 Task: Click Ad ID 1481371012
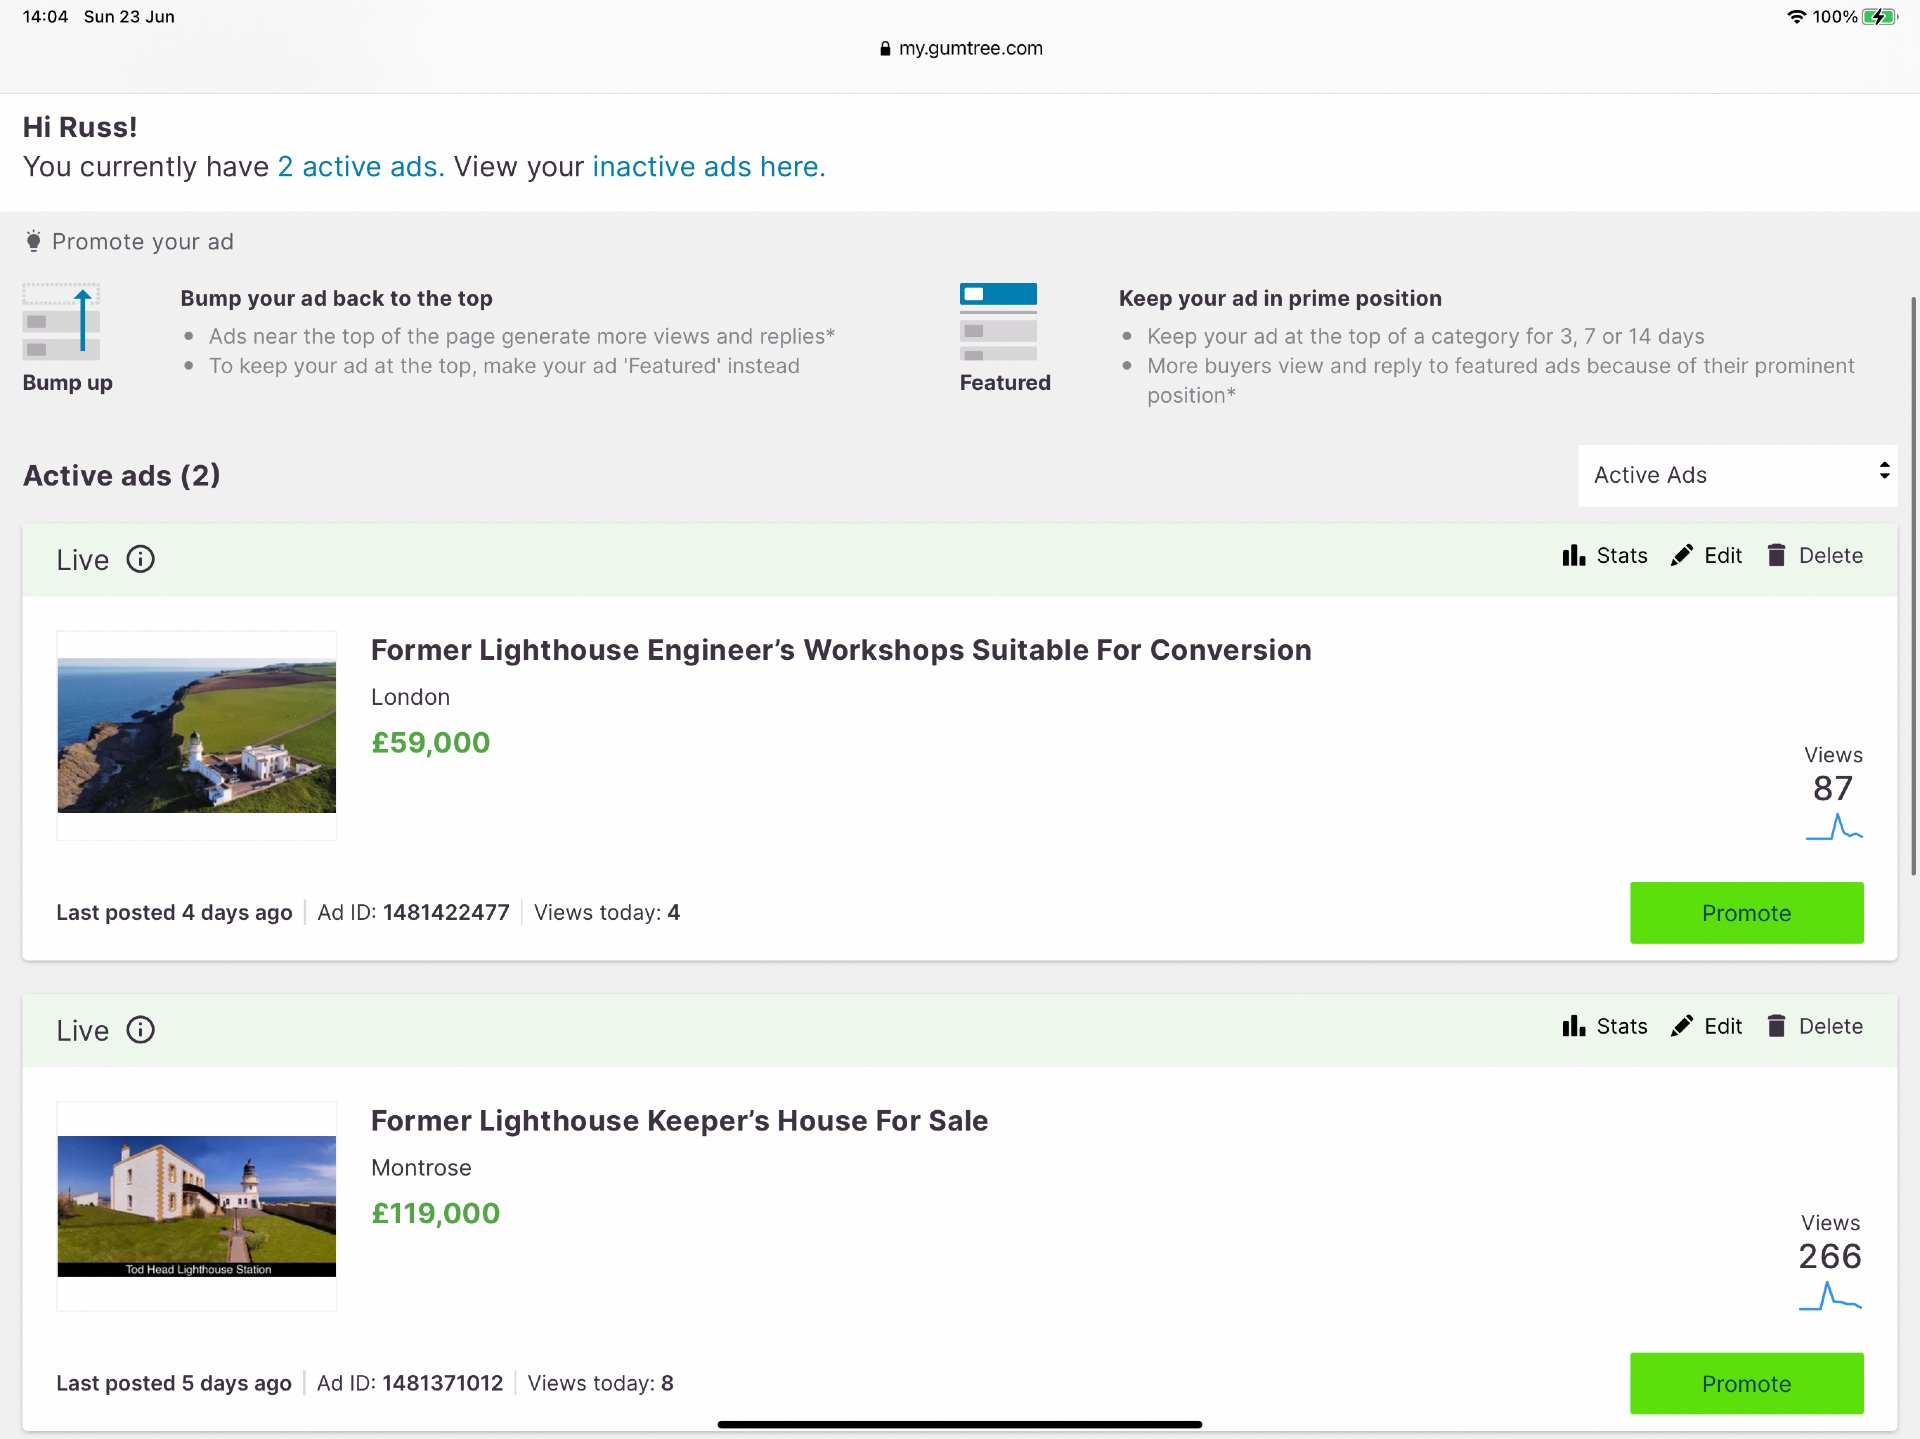pos(410,1384)
